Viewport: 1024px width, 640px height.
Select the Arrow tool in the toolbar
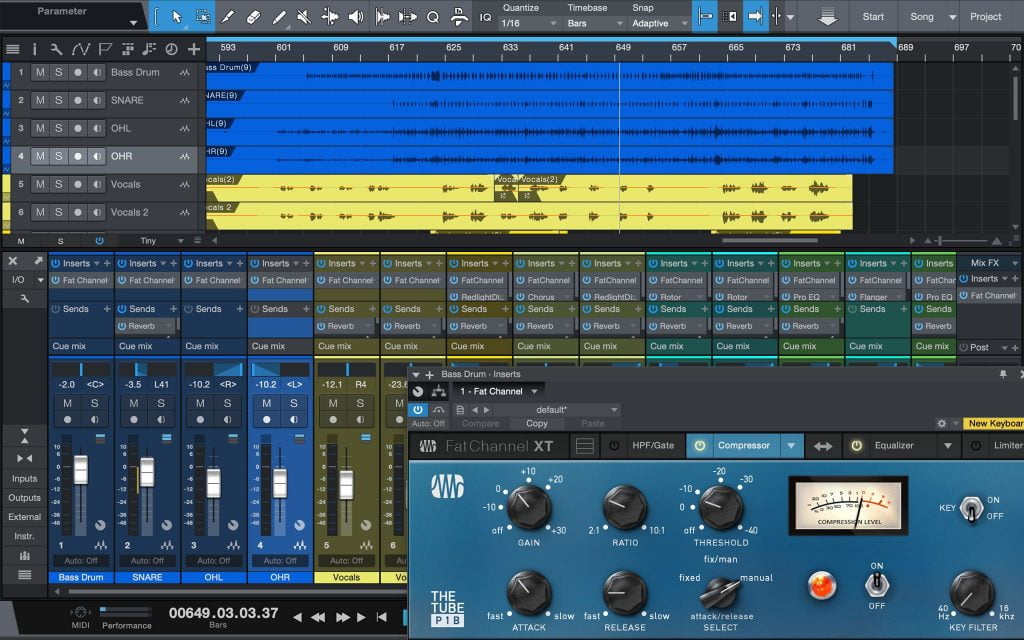click(x=176, y=17)
